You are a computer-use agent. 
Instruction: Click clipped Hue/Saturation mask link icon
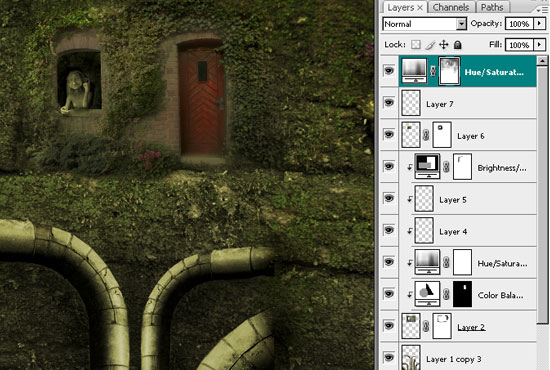point(446,263)
